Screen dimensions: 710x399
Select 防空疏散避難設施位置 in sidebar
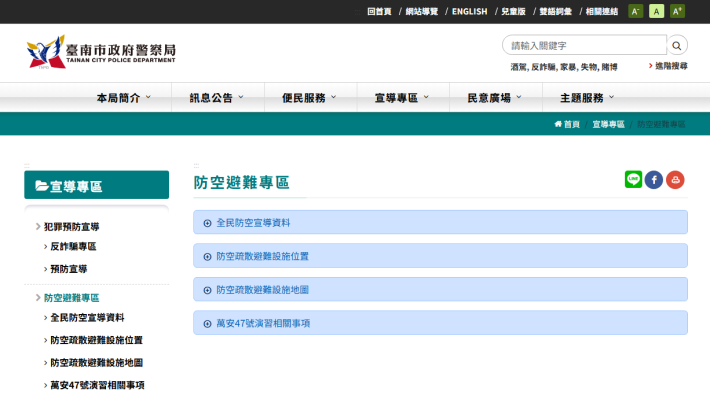96,340
